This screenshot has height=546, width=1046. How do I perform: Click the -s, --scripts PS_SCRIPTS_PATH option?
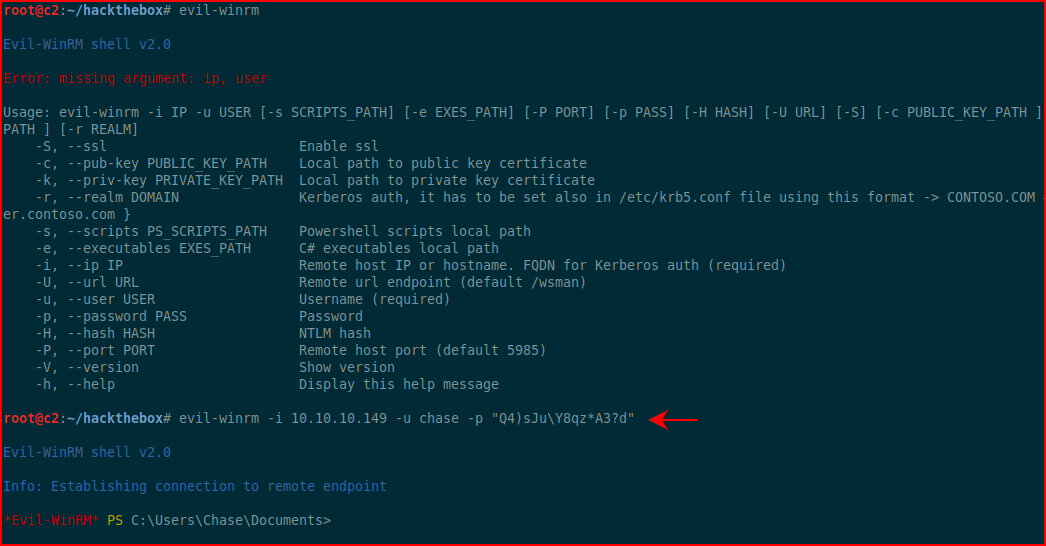coord(151,232)
